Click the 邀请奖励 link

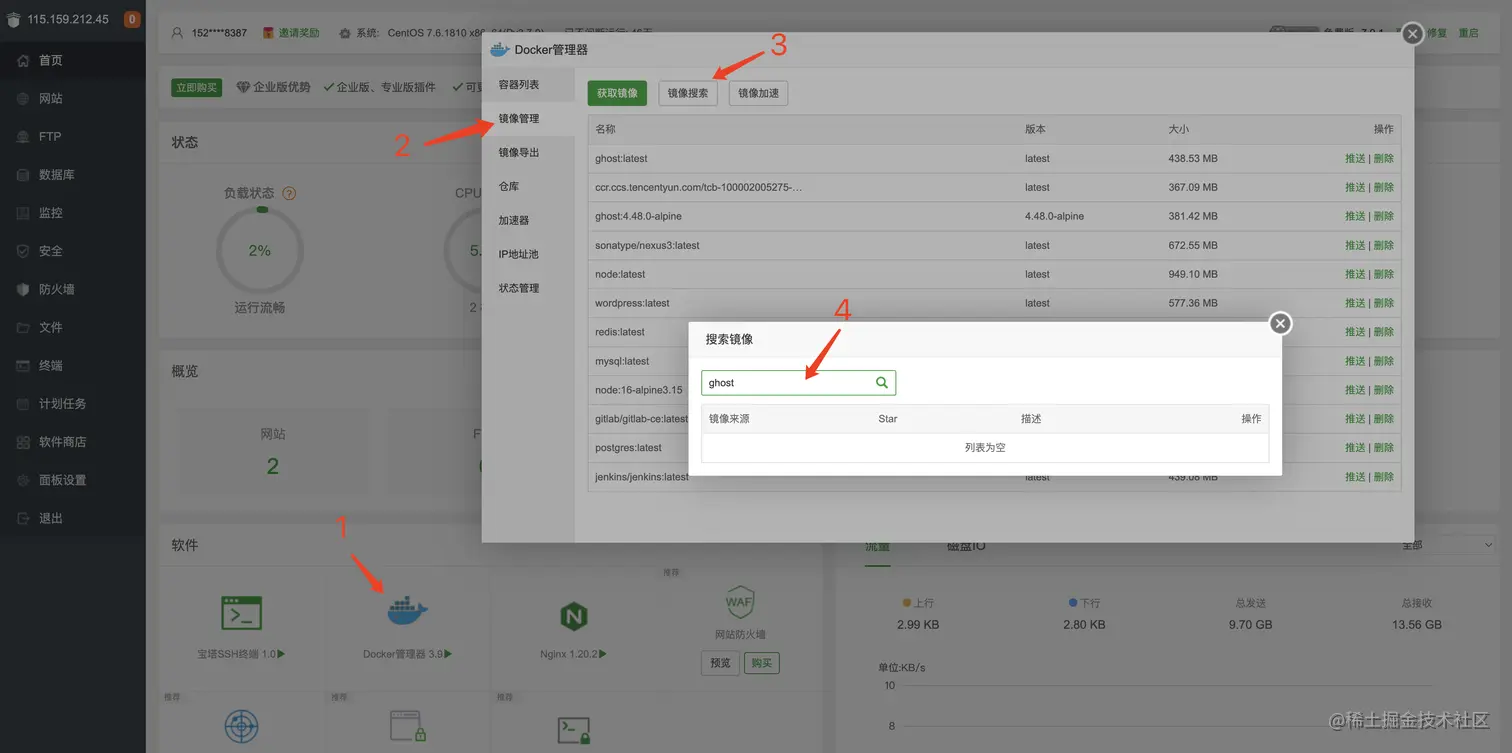tap(299, 32)
